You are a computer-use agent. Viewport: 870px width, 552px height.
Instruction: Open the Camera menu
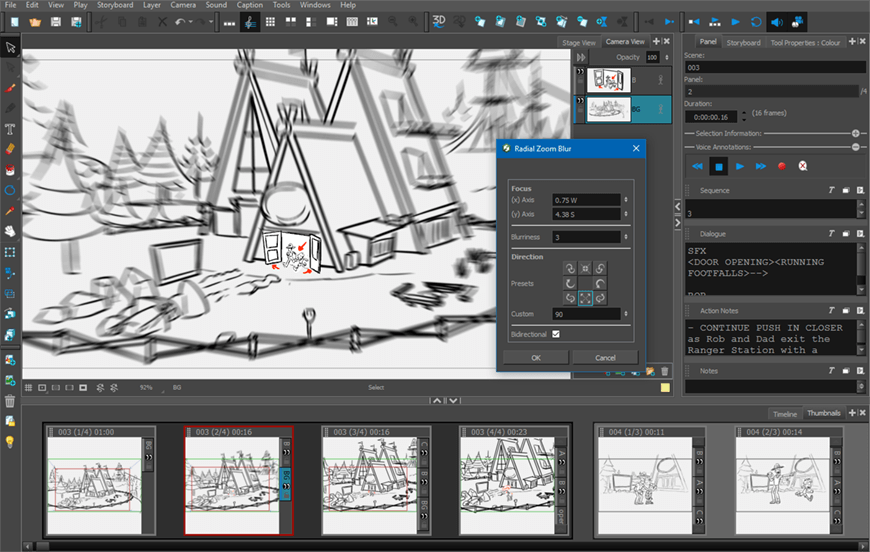pos(183,5)
